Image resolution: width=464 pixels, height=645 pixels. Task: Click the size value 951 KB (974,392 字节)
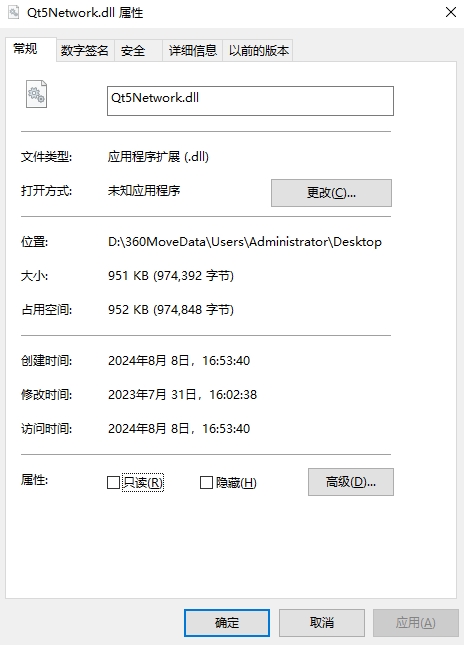(x=171, y=275)
